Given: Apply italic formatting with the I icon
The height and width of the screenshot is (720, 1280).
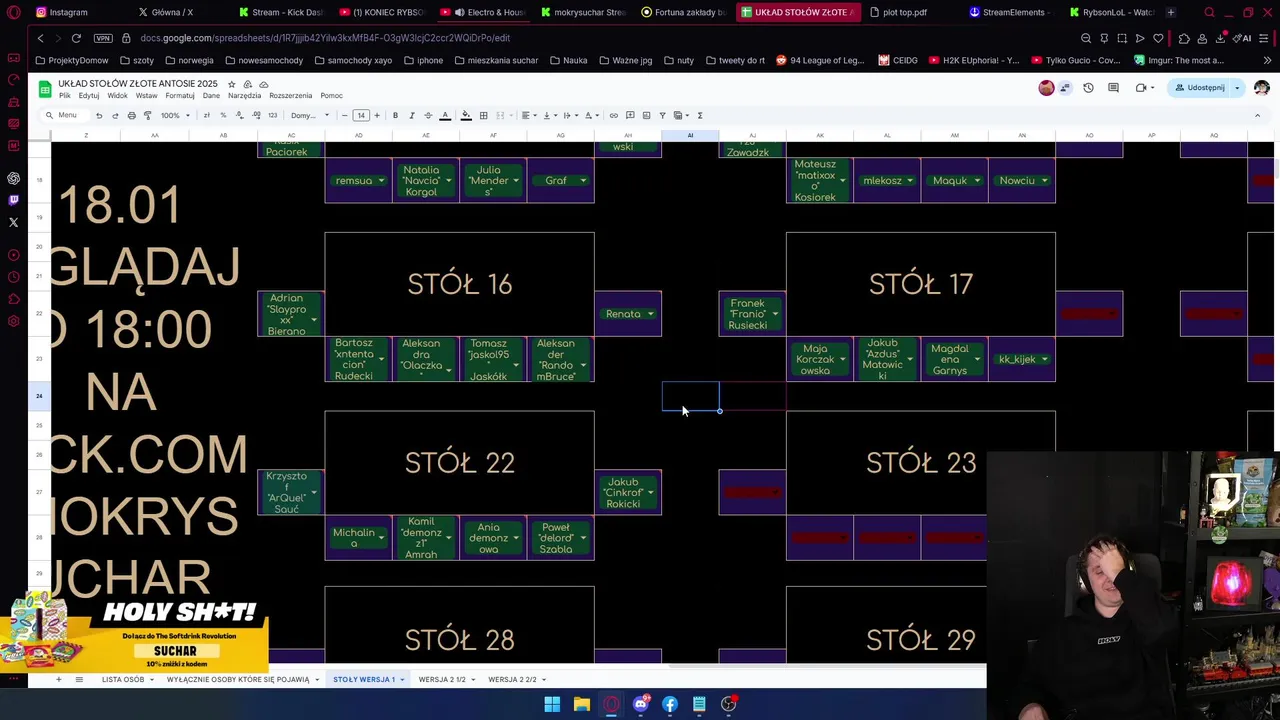Looking at the screenshot, I should coord(411,115).
